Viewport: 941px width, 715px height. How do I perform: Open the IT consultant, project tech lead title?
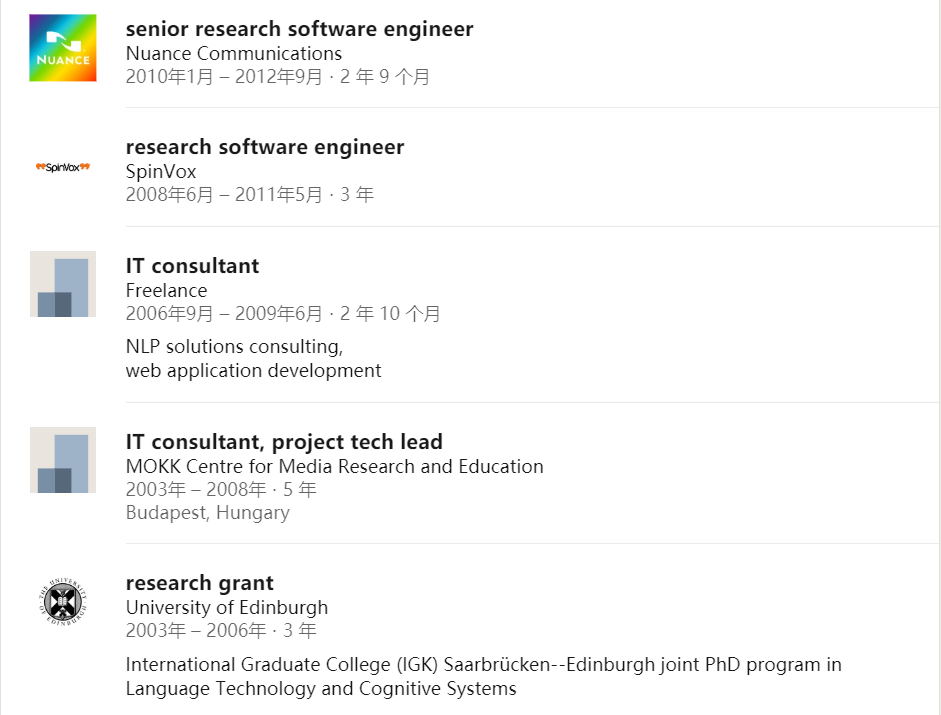pyautogui.click(x=284, y=442)
